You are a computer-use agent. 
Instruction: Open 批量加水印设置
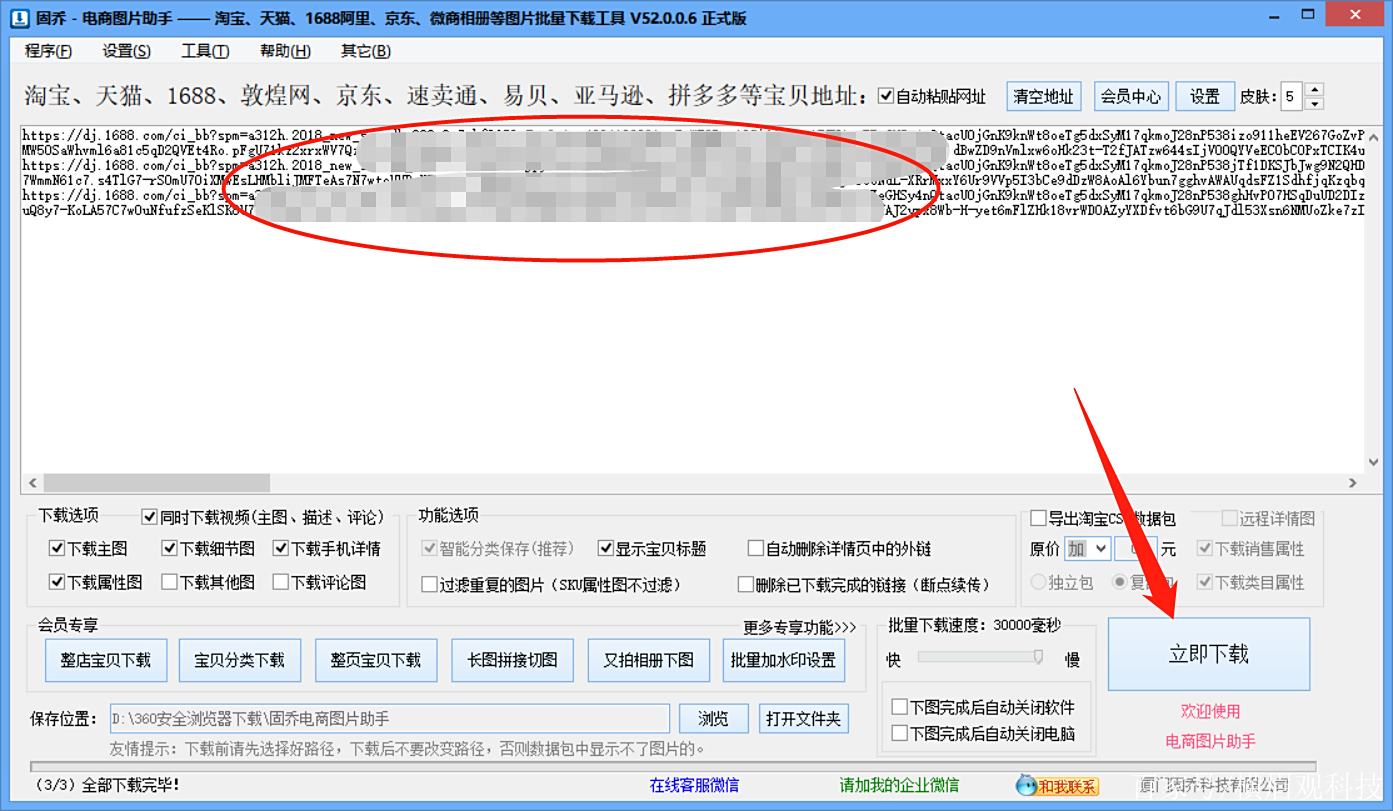click(x=783, y=660)
